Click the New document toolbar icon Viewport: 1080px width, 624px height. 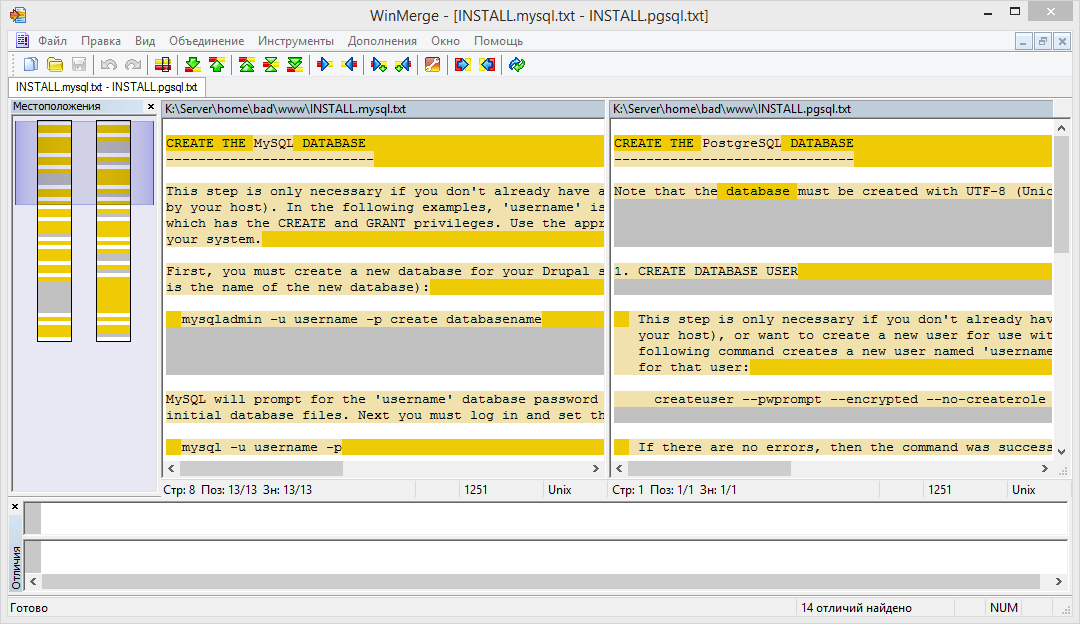pos(30,65)
